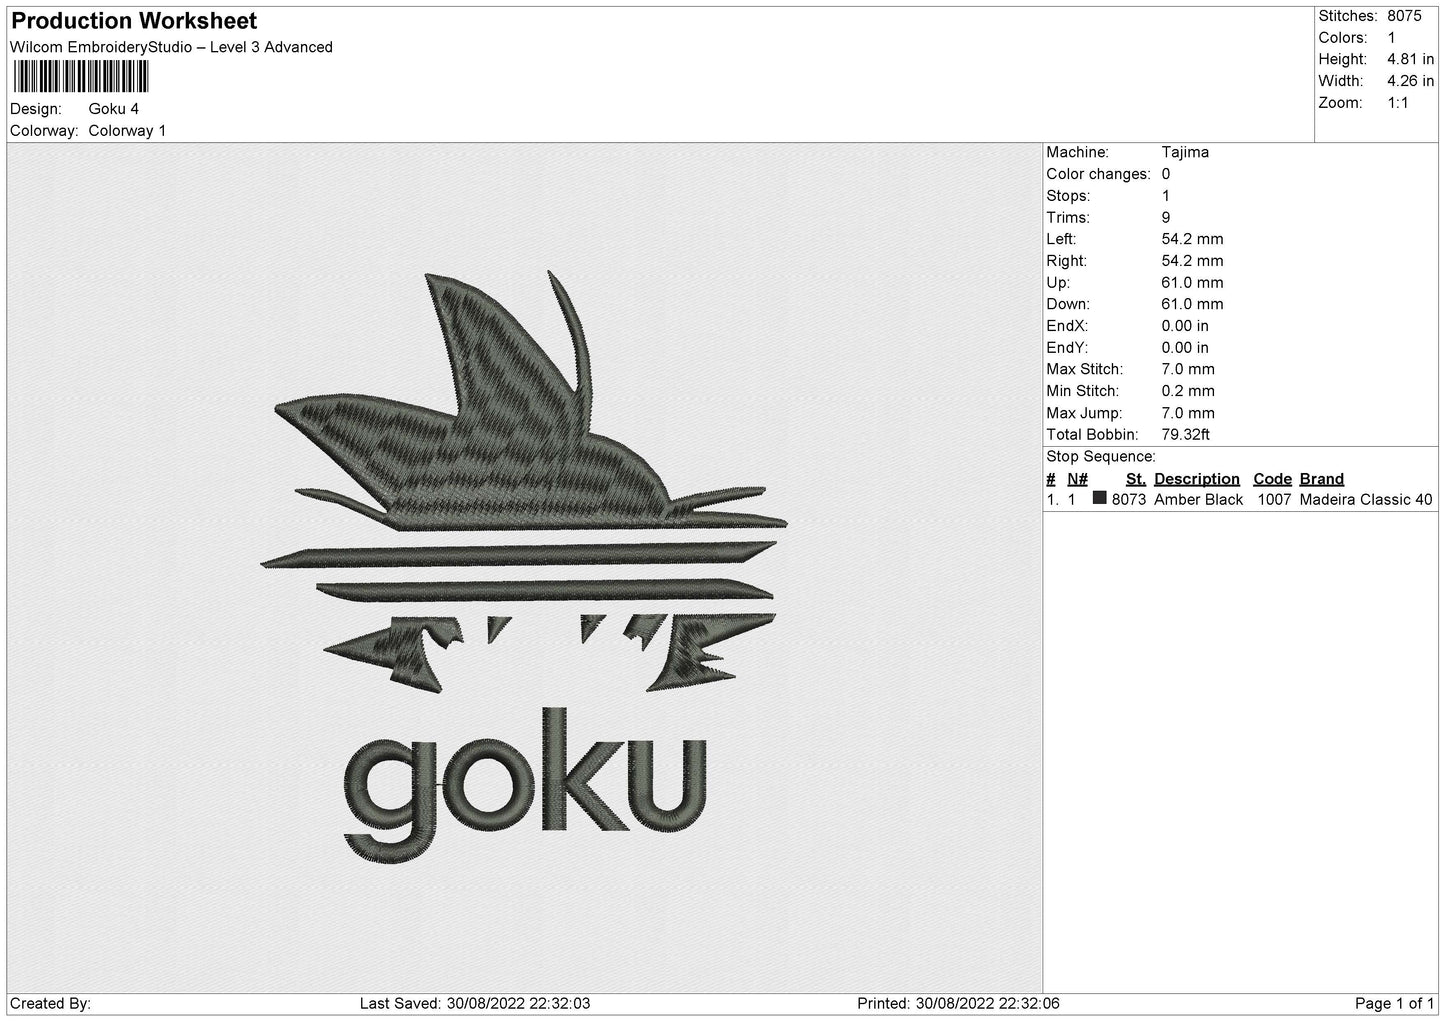Click the Height value 4.81 in
1445x1021 pixels.
(1410, 60)
